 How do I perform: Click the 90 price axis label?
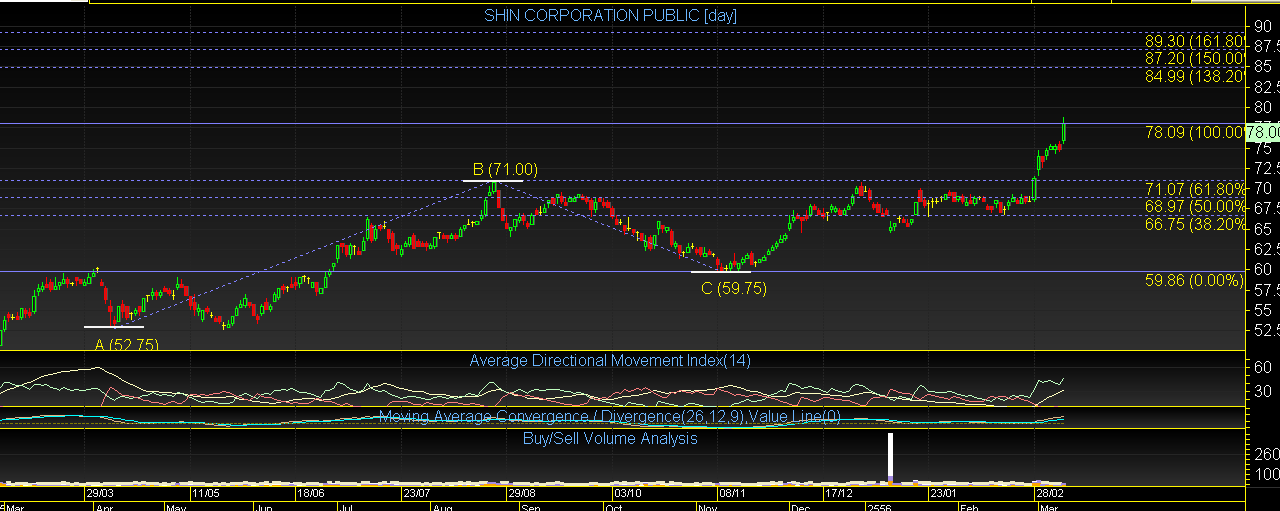tap(1261, 26)
